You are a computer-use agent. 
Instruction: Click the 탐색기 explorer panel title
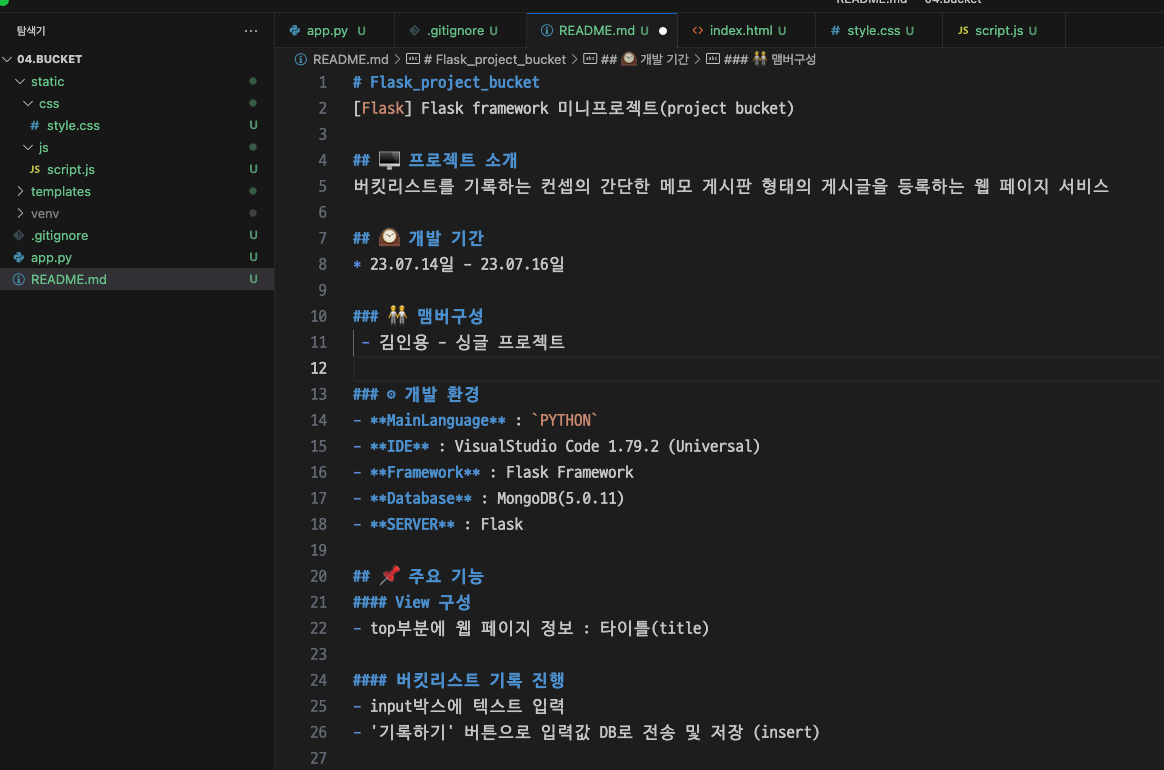pyautogui.click(x=31, y=30)
